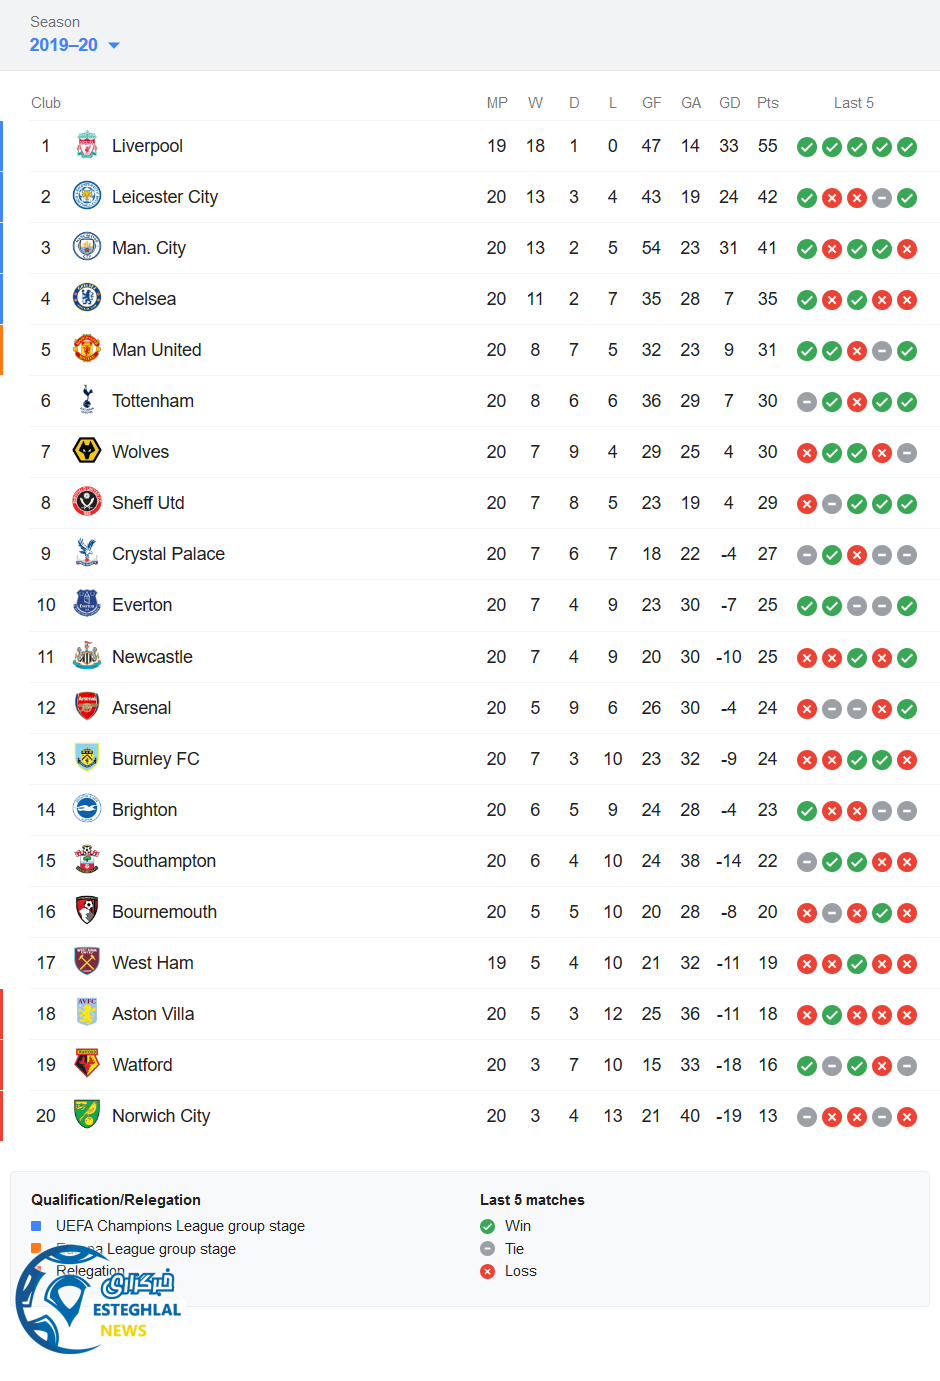
Task: Click the GD column header
Action: click(729, 103)
